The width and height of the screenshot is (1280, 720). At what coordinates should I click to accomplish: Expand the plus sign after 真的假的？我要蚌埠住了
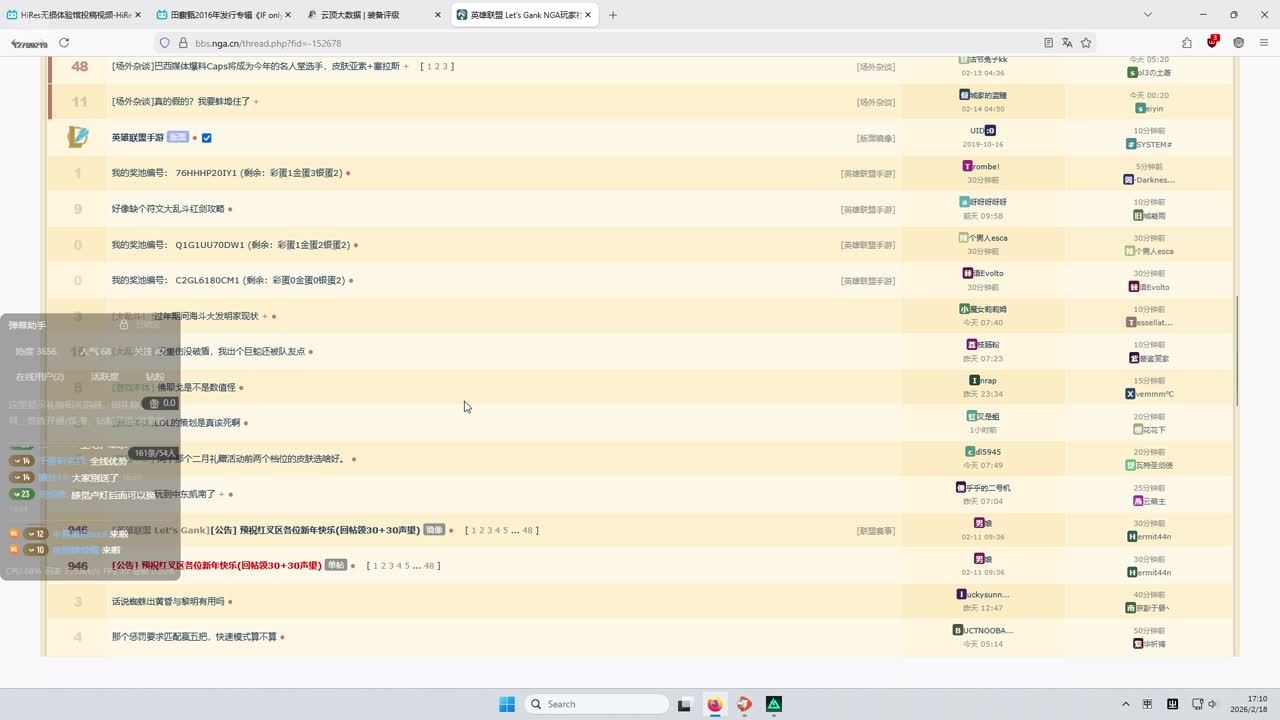pyautogui.click(x=256, y=102)
